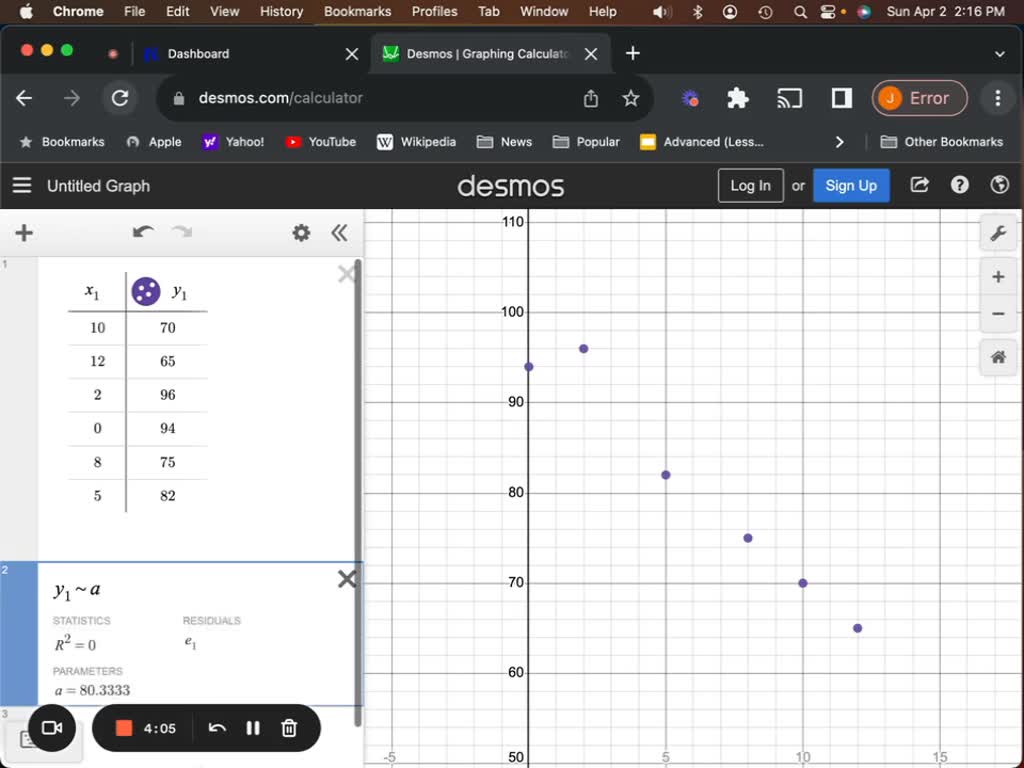
Task: Open the Graph Settings wrench
Action: 997,234
